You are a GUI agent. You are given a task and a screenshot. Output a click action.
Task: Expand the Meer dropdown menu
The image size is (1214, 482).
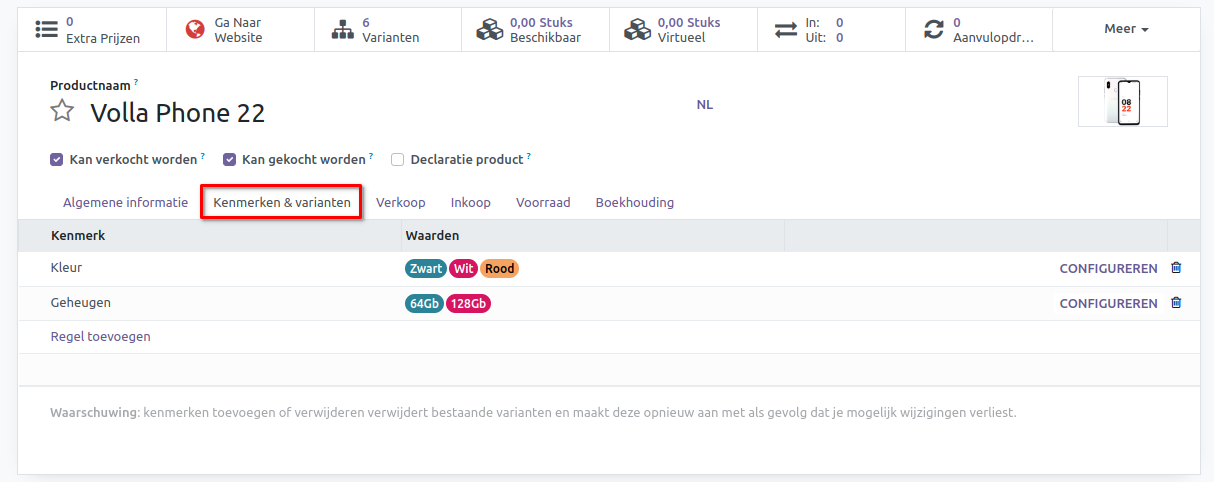pos(1126,29)
